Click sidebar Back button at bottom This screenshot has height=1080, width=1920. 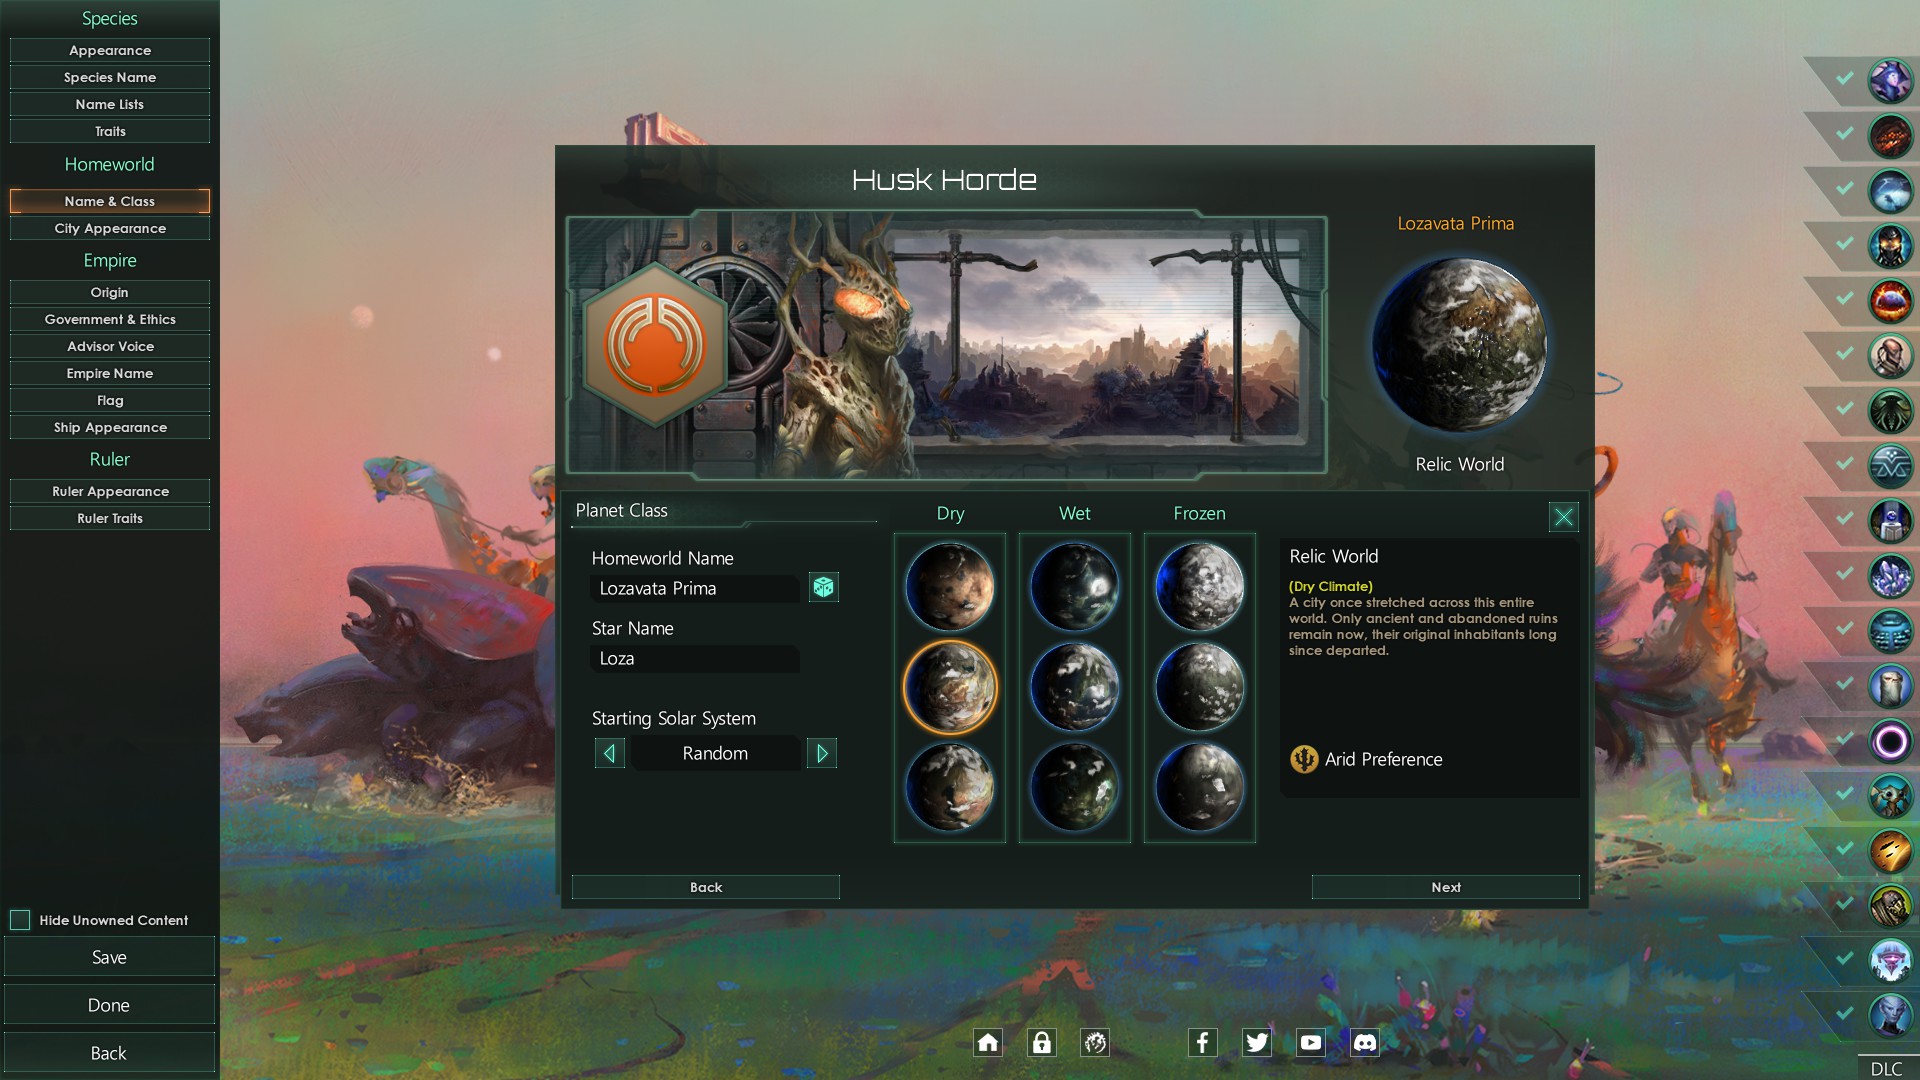(109, 1053)
